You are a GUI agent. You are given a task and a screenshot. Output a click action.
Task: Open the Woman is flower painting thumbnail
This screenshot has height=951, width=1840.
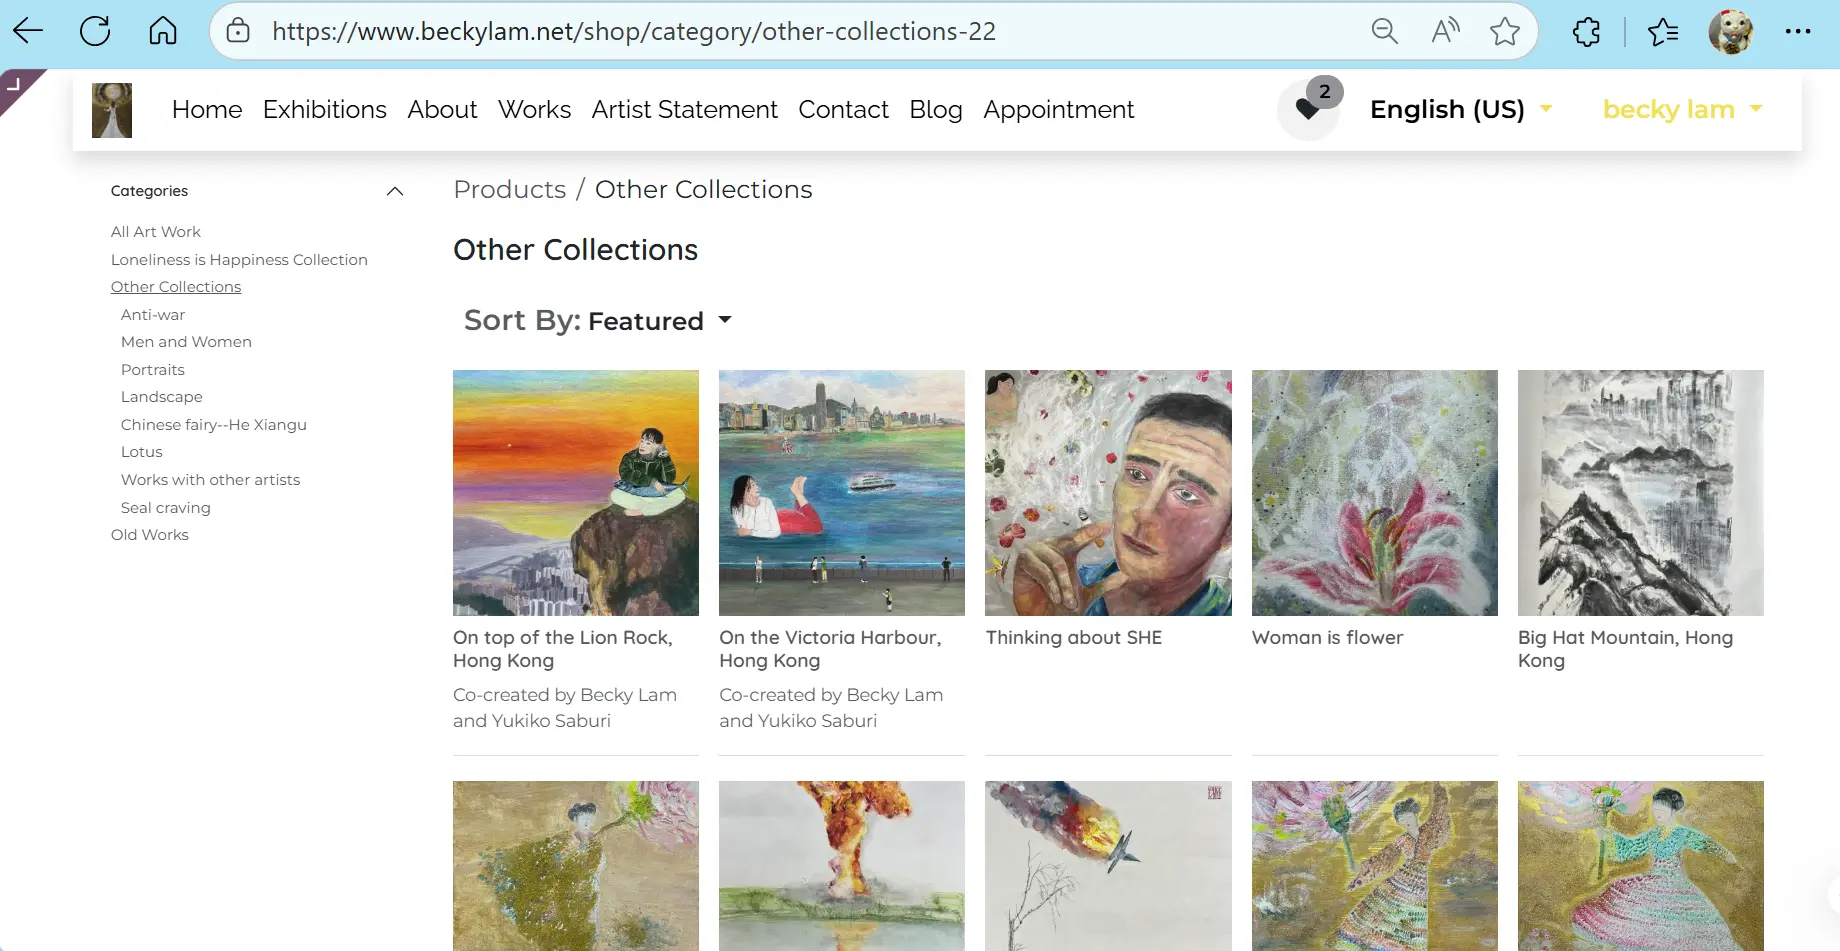point(1374,493)
